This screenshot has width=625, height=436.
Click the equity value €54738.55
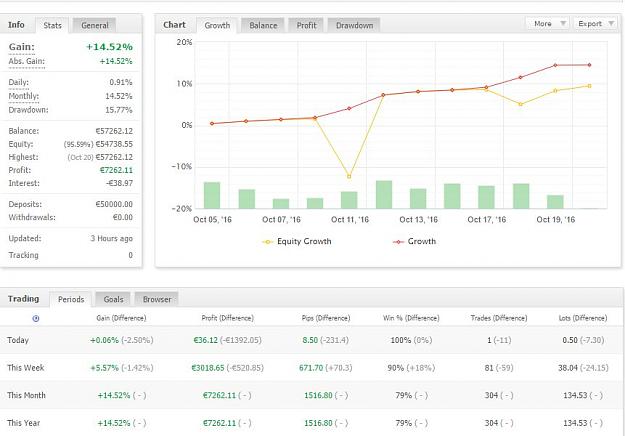(114, 144)
